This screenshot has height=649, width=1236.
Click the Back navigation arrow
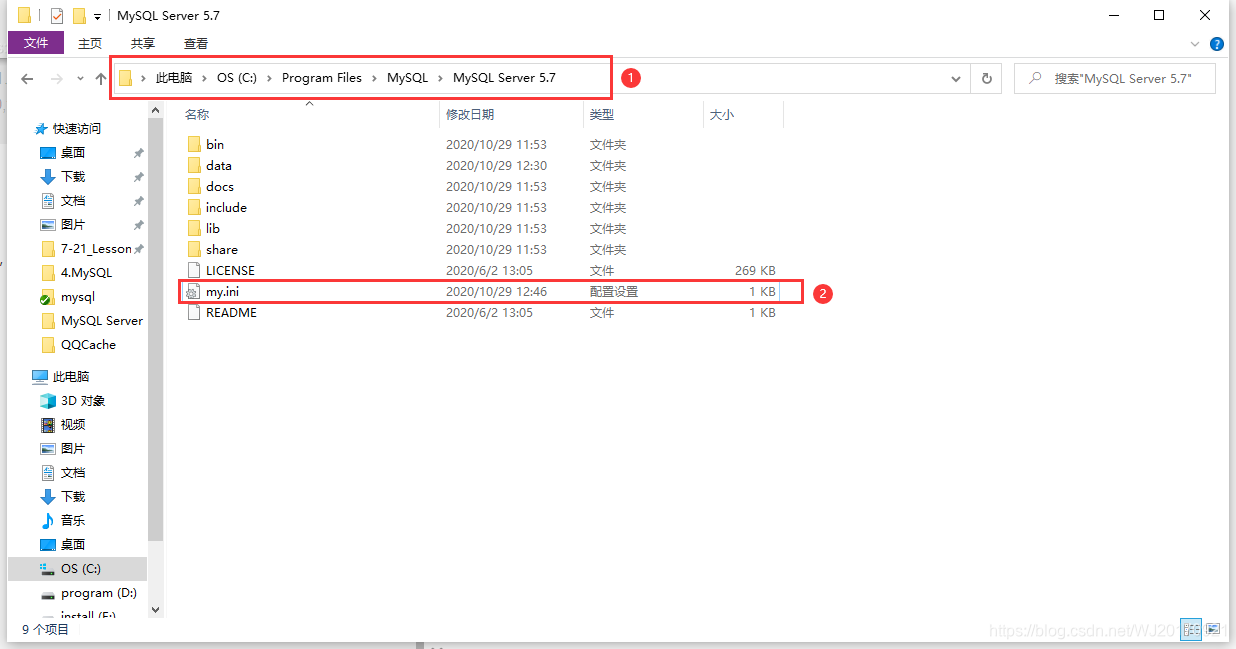click(x=28, y=78)
